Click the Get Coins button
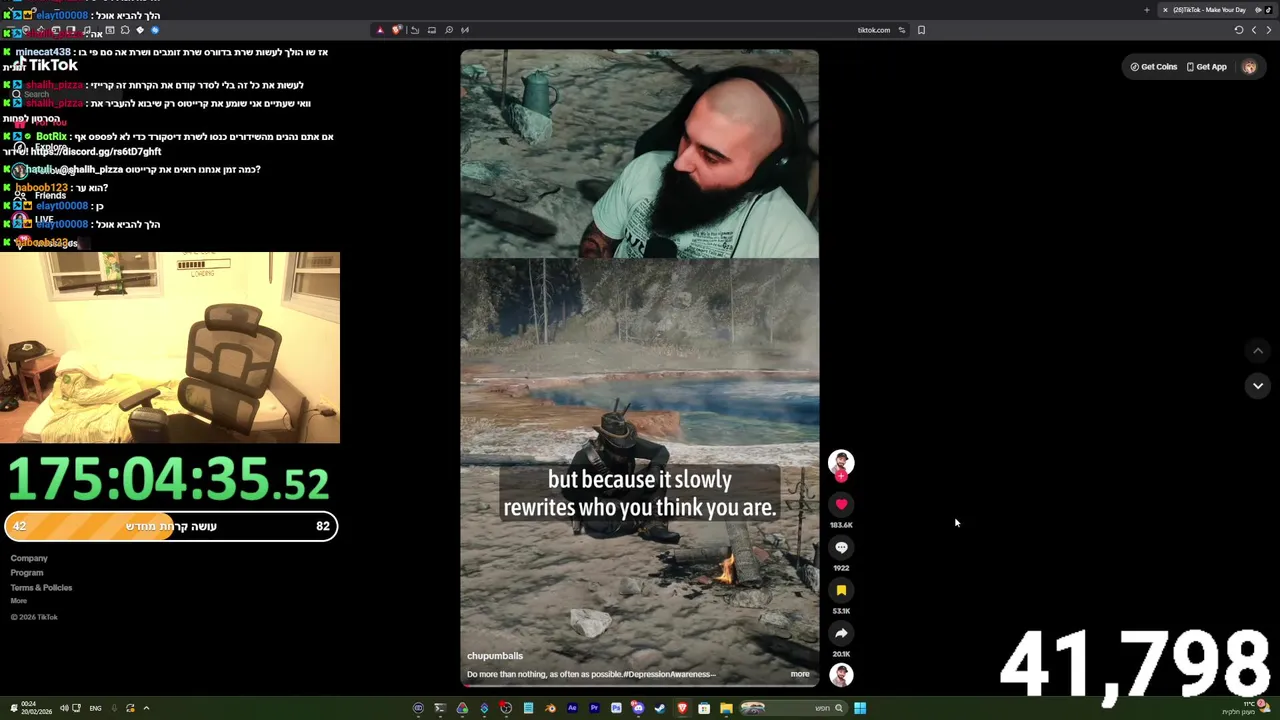The height and width of the screenshot is (720, 1280). tap(1154, 67)
